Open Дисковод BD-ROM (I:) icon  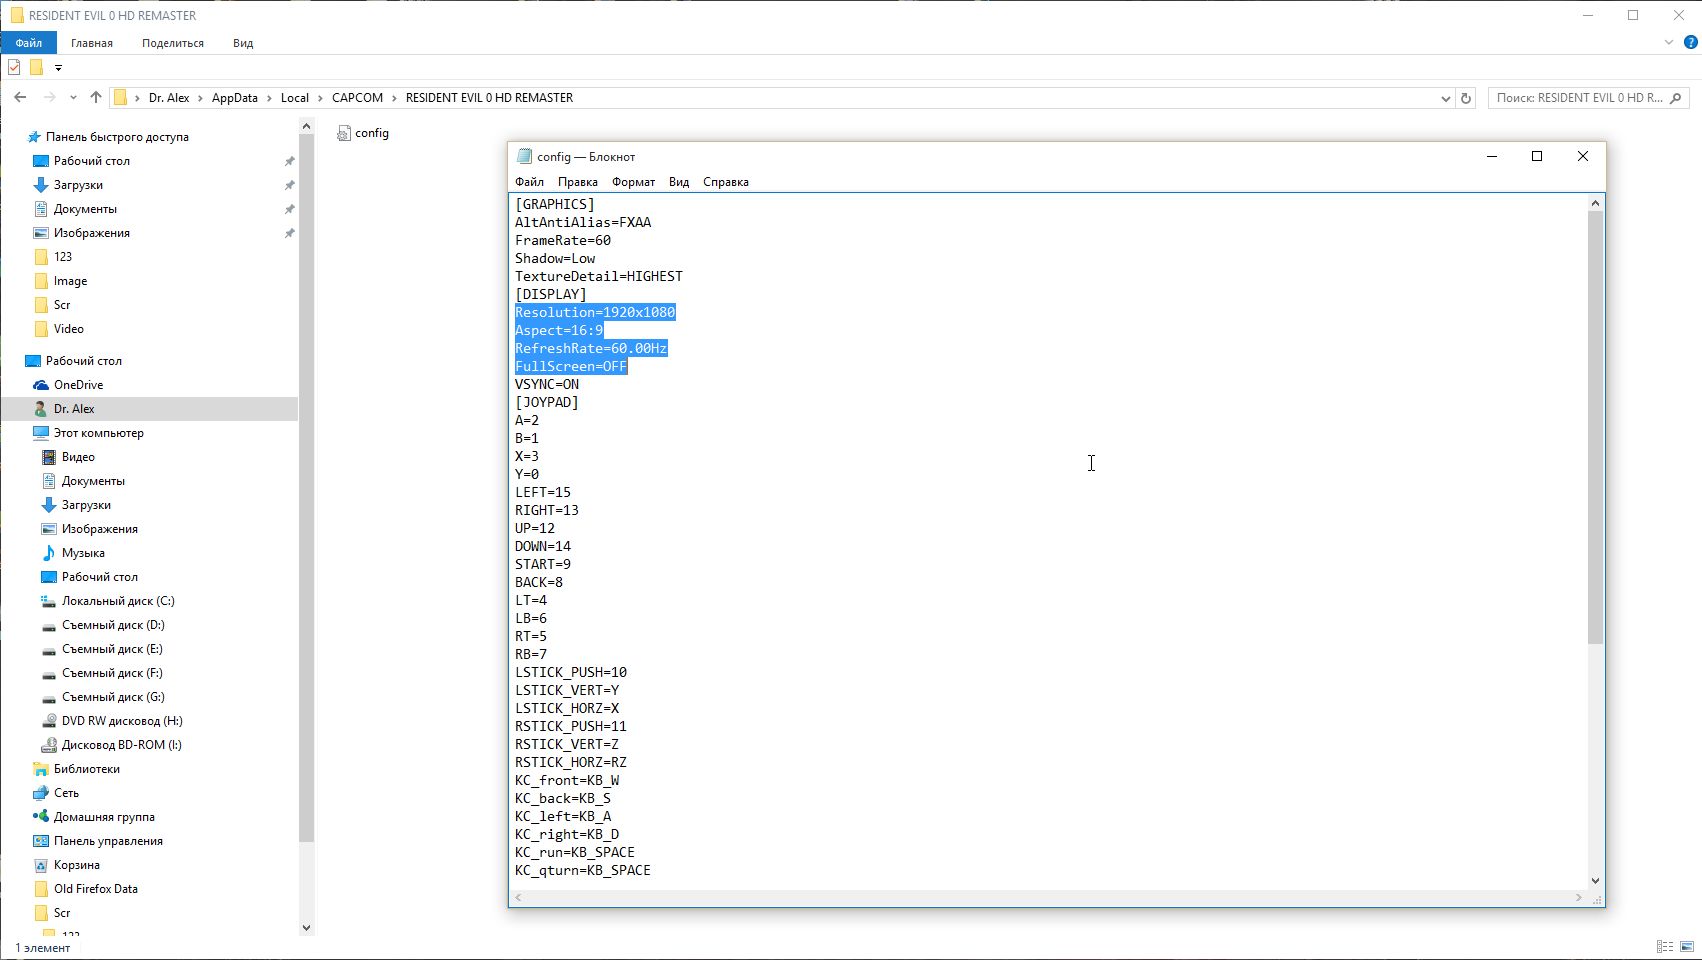[x=49, y=745]
